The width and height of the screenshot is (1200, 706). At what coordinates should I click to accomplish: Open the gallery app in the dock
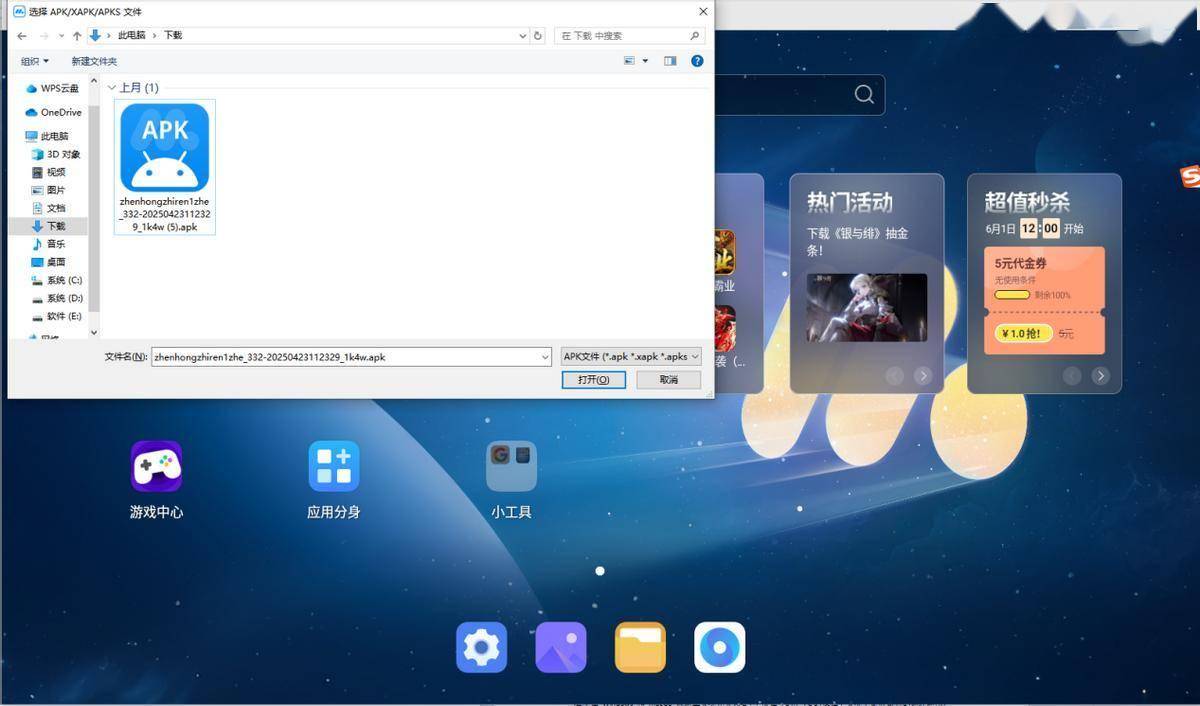[x=560, y=647]
